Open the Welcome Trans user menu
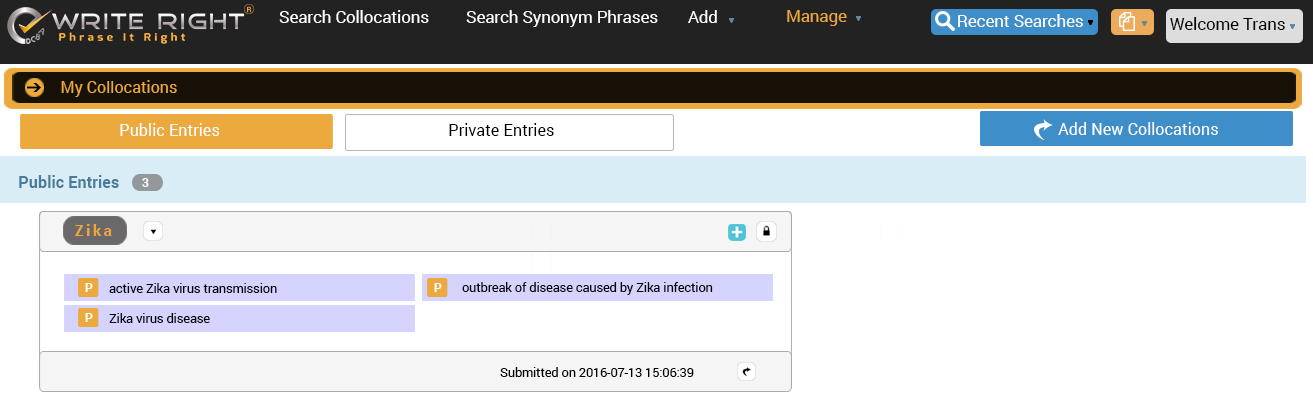 click(x=1234, y=25)
